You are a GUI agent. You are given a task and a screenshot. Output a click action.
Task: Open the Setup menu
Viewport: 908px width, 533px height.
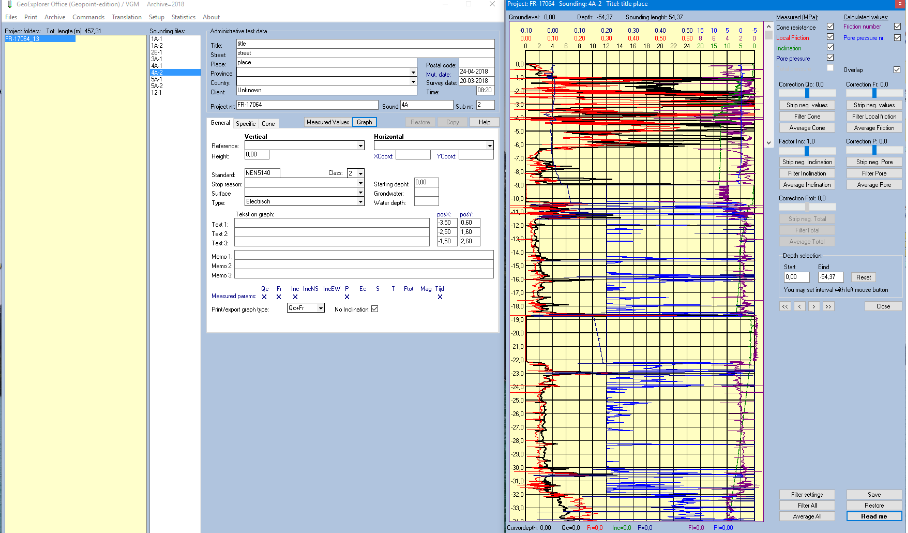[156, 17]
